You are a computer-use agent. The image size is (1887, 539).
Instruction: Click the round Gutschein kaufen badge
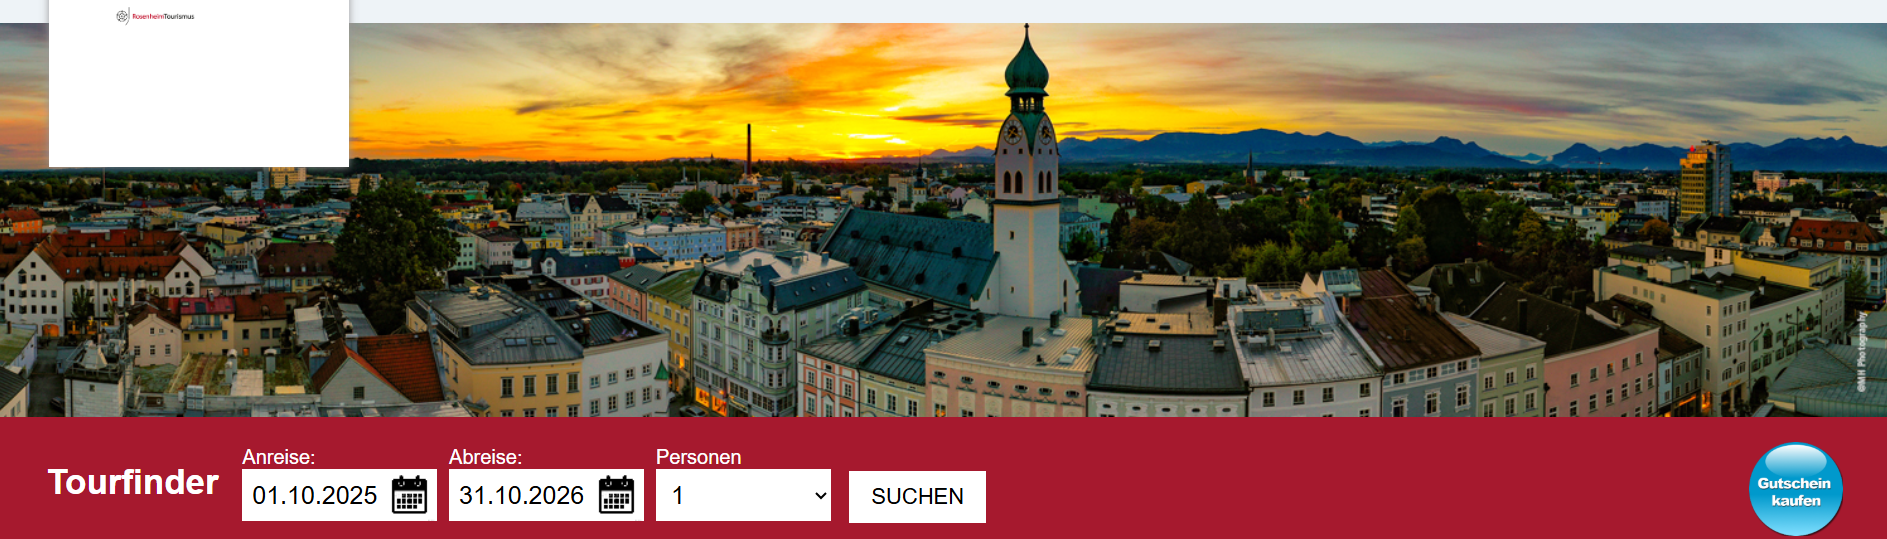tap(1796, 490)
